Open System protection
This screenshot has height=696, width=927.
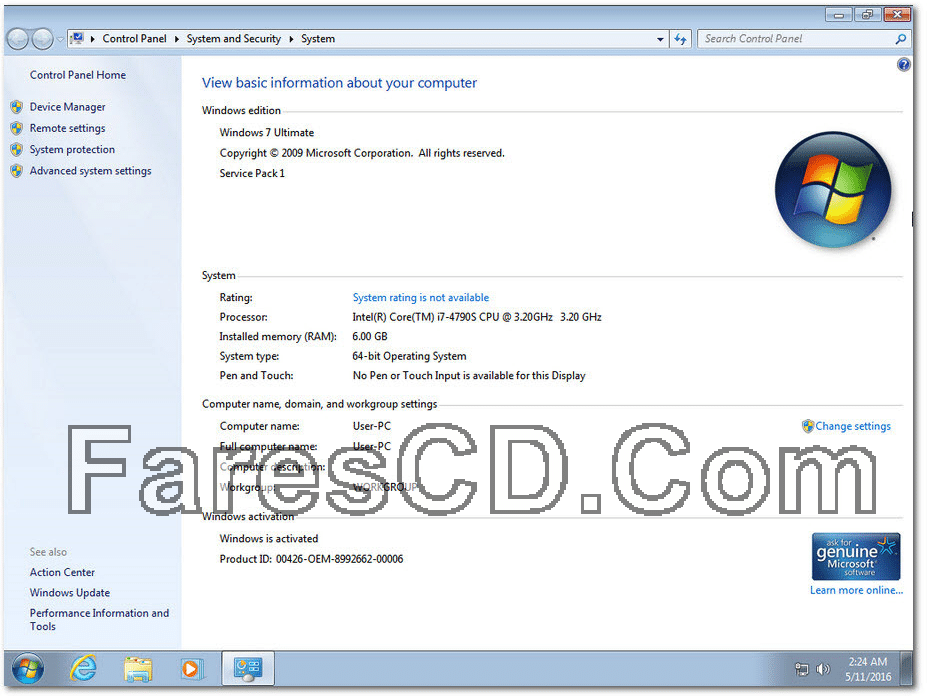click(x=72, y=150)
